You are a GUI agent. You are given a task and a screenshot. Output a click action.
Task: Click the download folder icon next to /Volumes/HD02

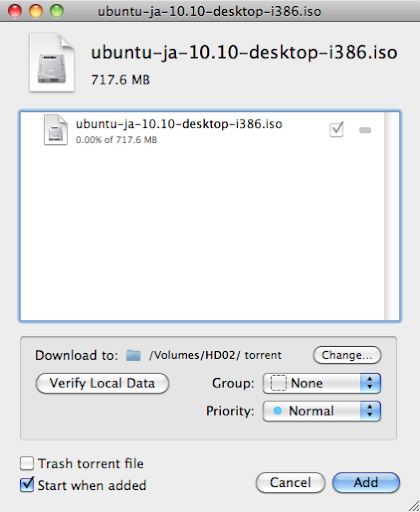coord(133,355)
